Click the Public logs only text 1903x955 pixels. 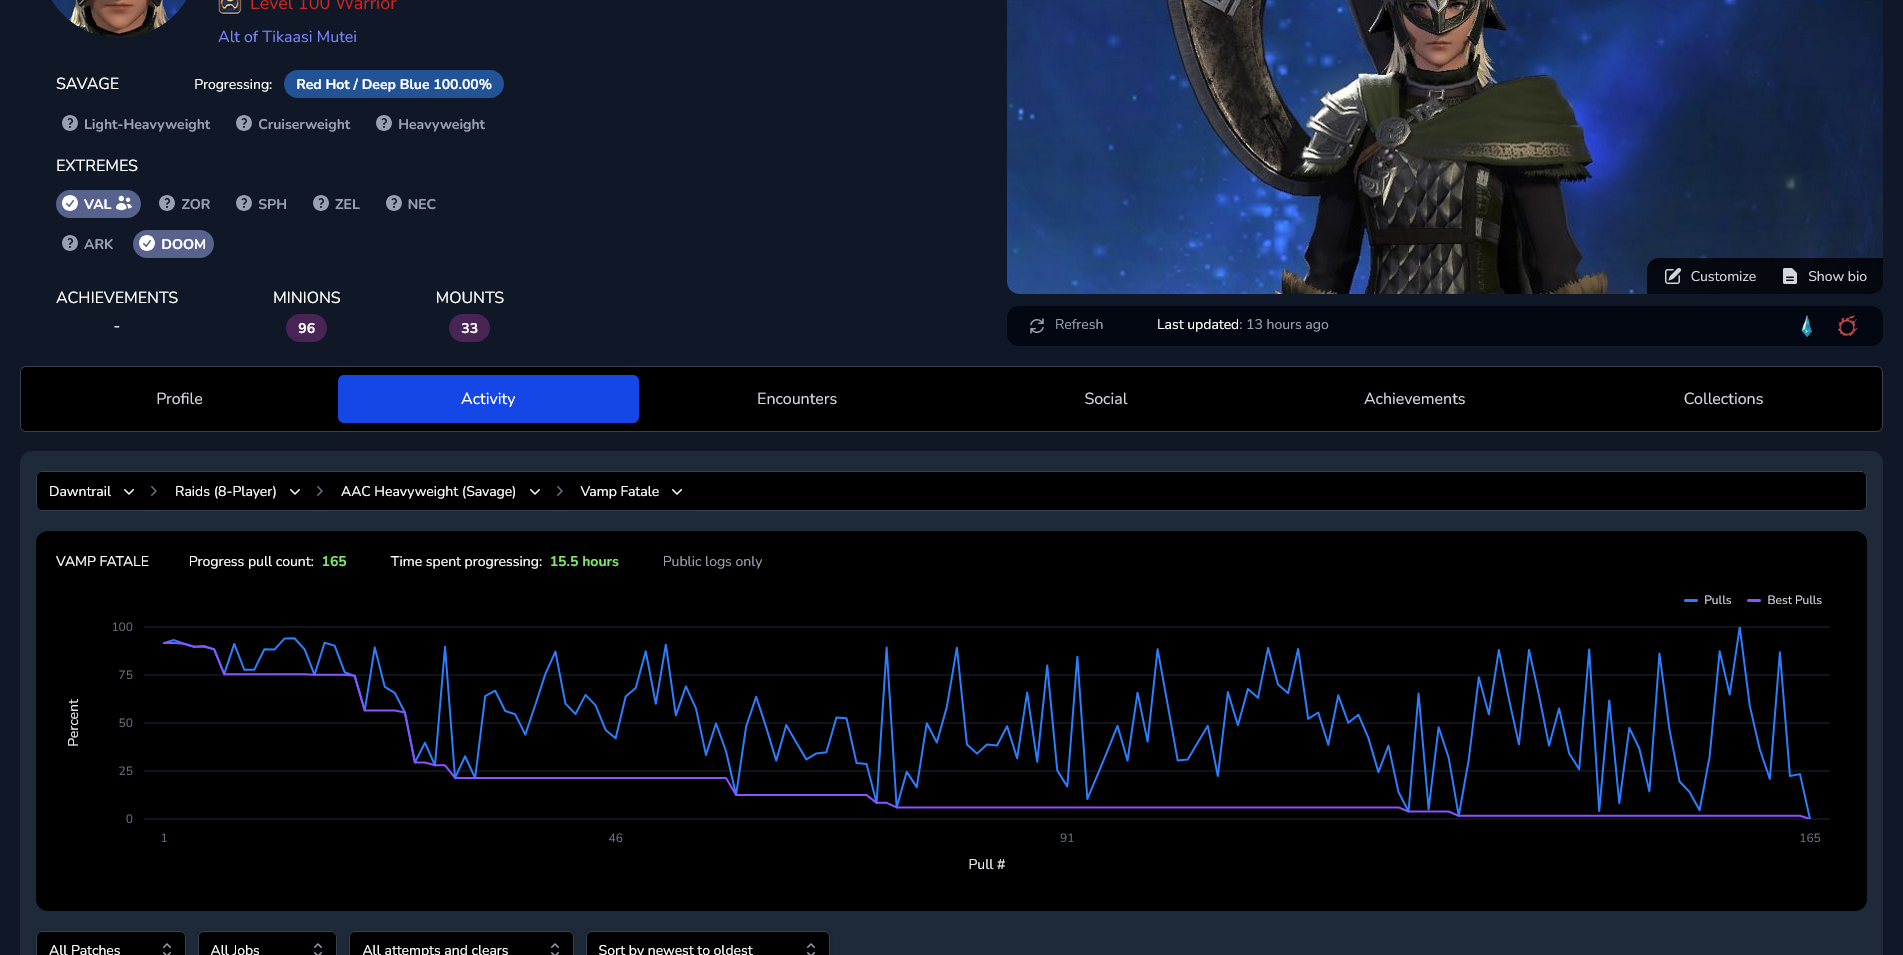[712, 561]
